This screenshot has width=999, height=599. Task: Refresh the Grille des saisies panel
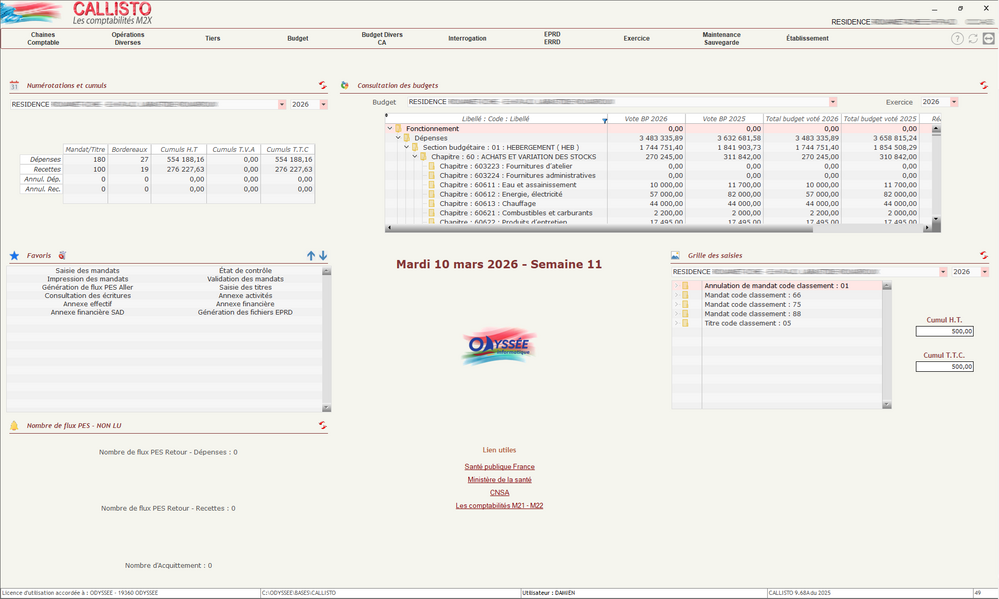(984, 255)
